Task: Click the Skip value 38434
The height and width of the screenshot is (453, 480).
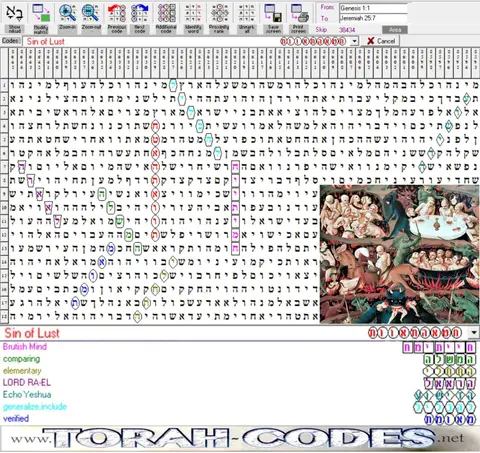Action: (347, 30)
